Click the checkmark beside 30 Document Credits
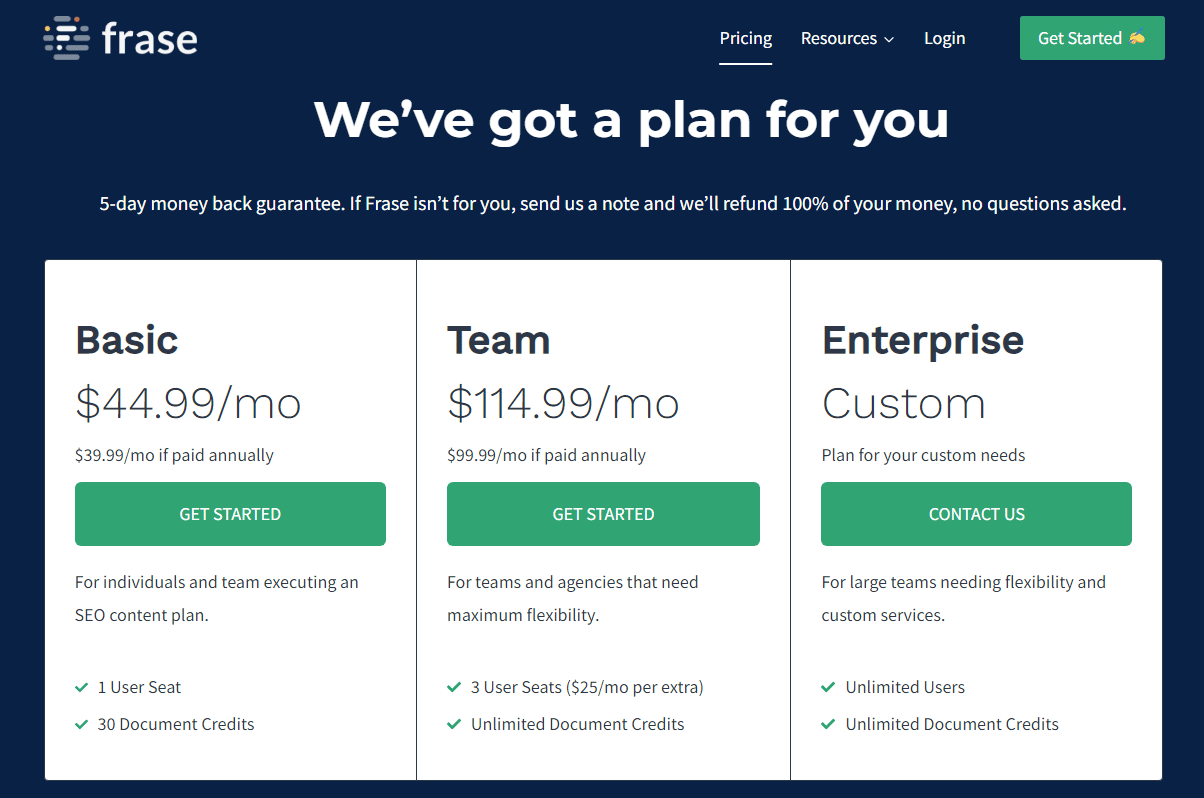The image size is (1204, 798). 82,724
